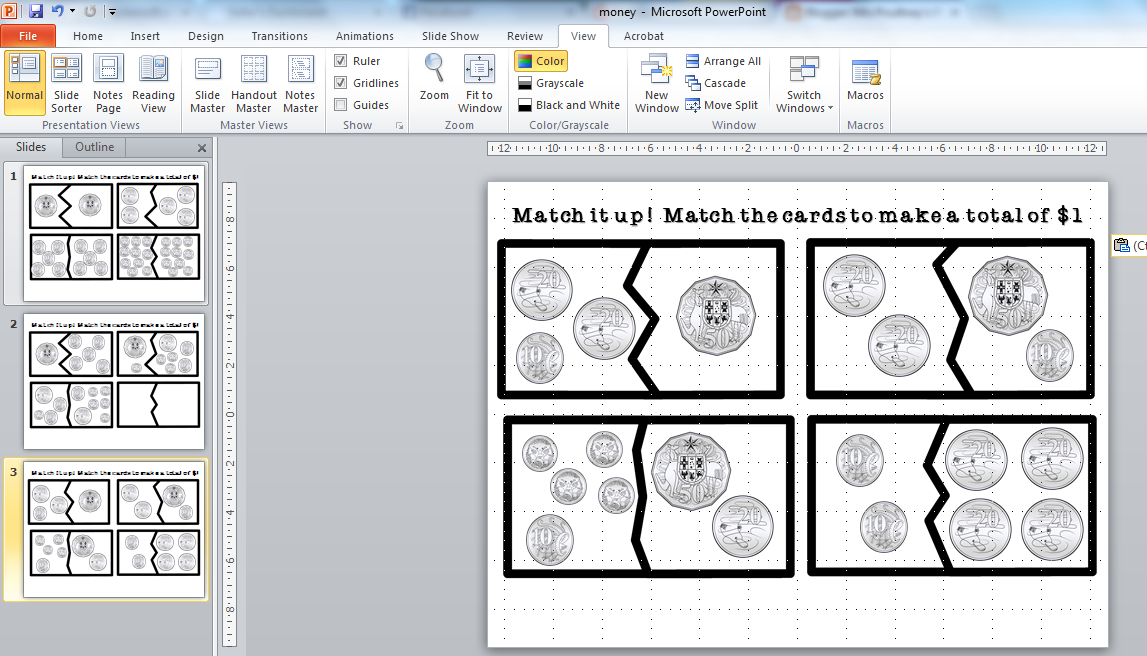Open the Transitions ribbon tab

(x=279, y=36)
